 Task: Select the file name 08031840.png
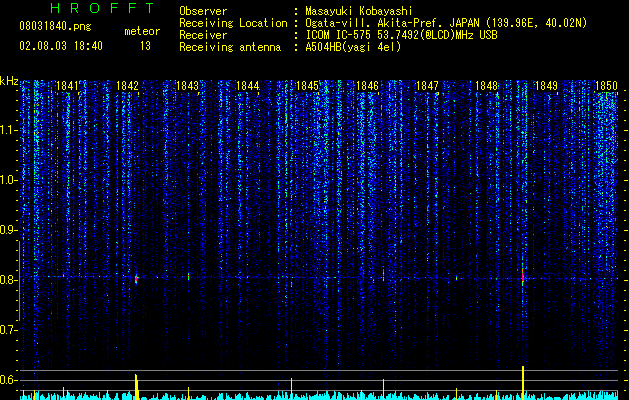55,26
